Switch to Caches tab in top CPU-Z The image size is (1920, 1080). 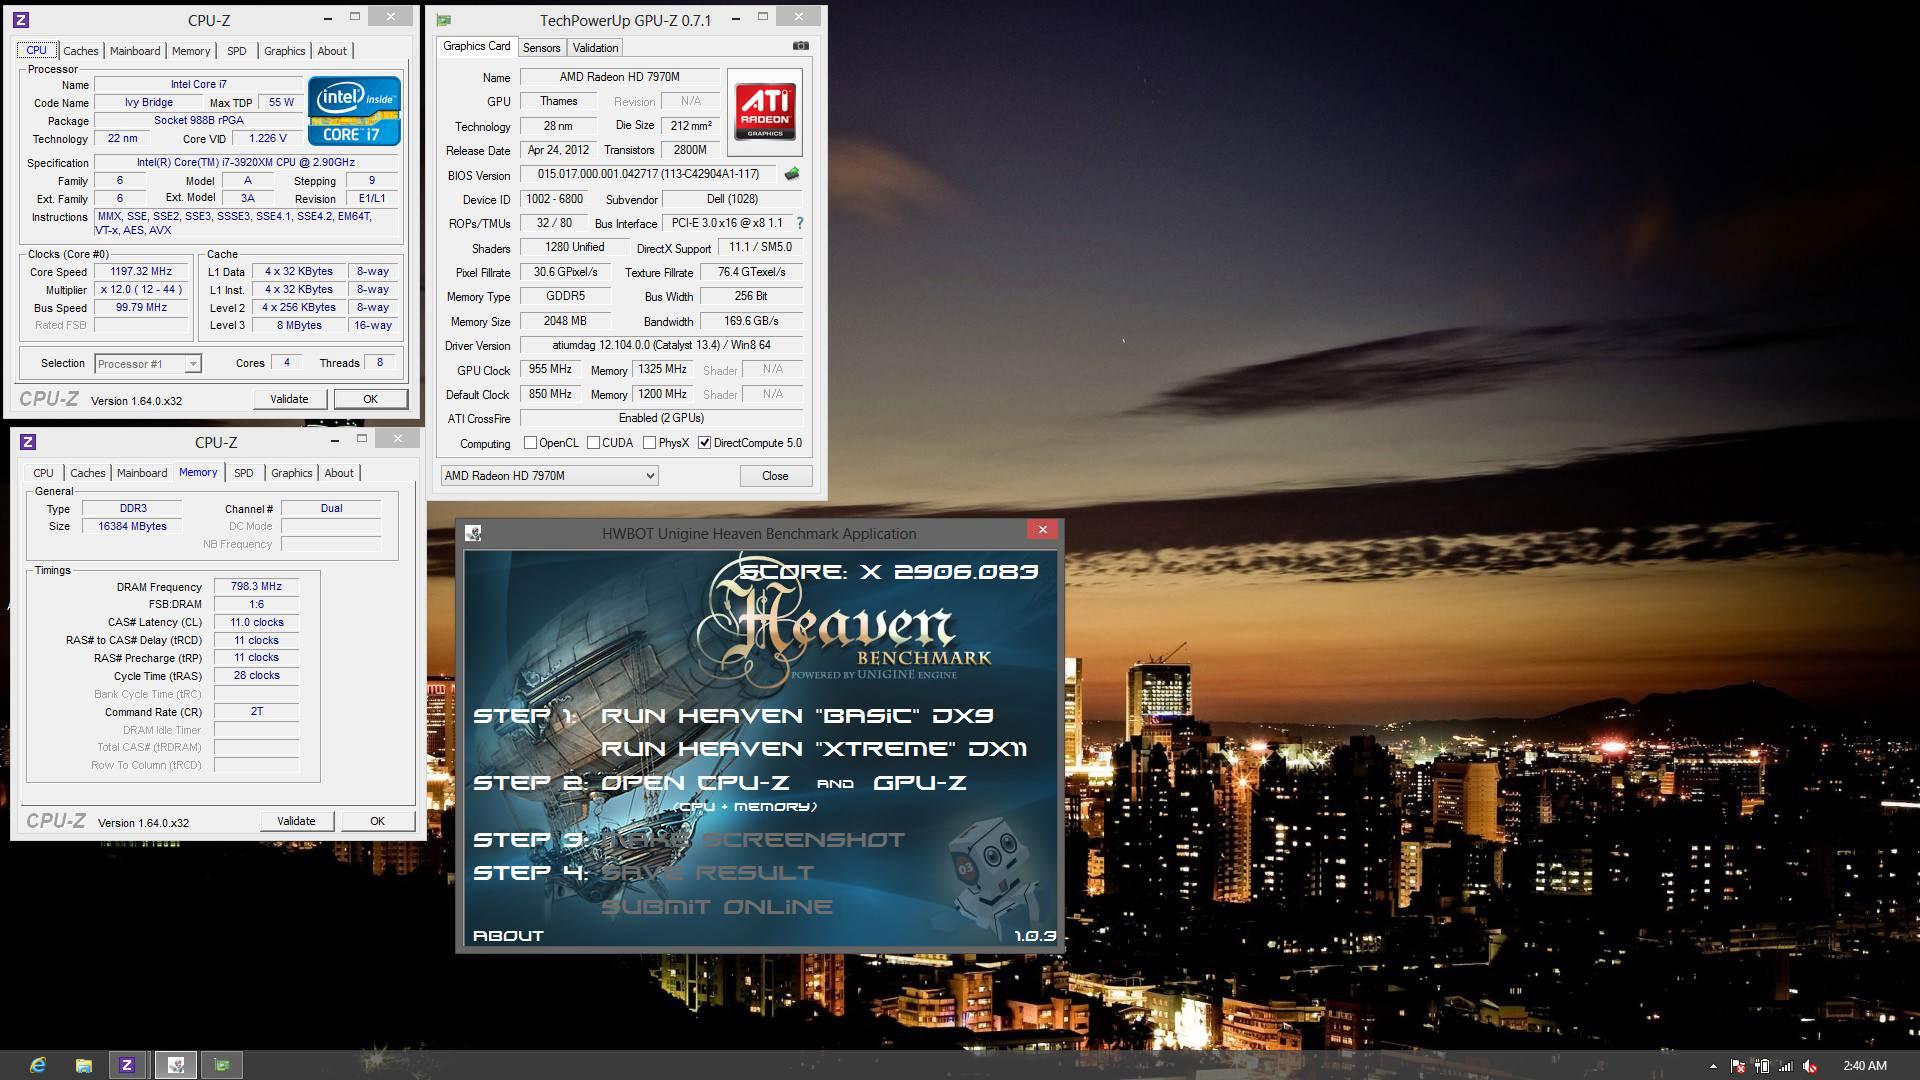tap(81, 51)
